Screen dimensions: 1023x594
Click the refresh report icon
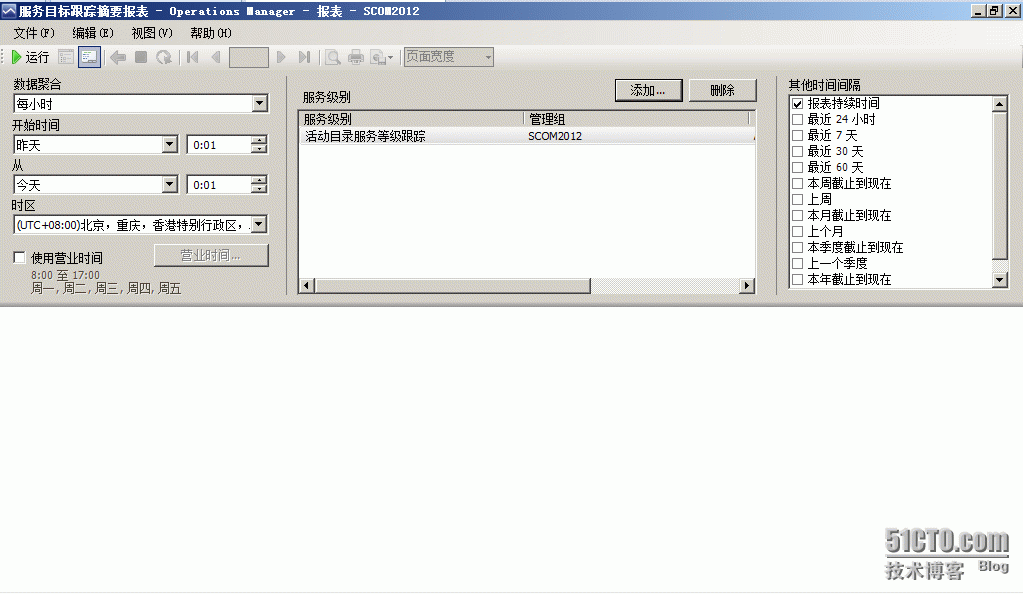[163, 57]
